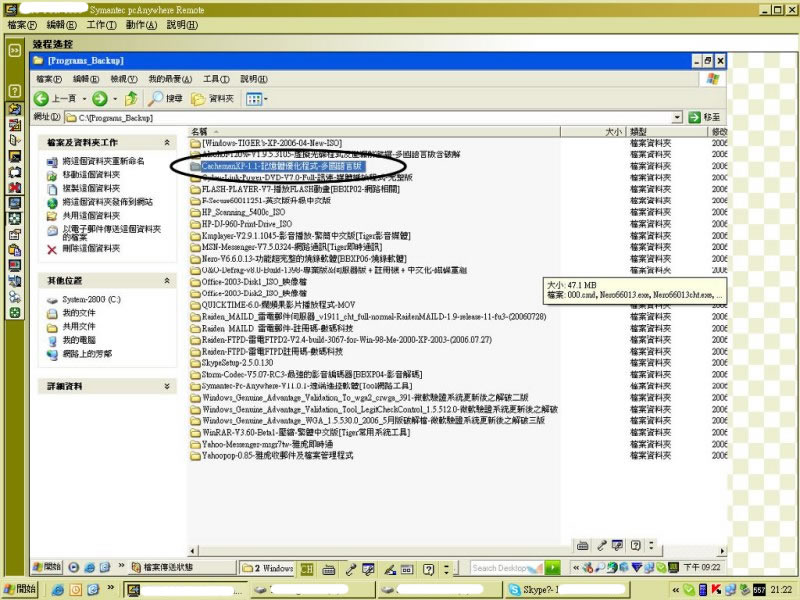Click the question mark help icon in pcAnywhere sidebar
The image size is (800, 600).
click(15, 91)
